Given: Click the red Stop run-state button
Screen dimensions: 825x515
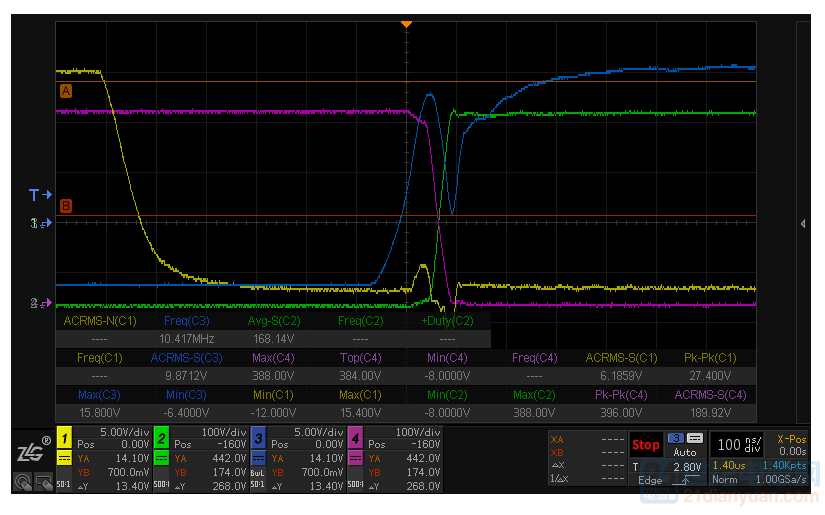Looking at the screenshot, I should [646, 445].
